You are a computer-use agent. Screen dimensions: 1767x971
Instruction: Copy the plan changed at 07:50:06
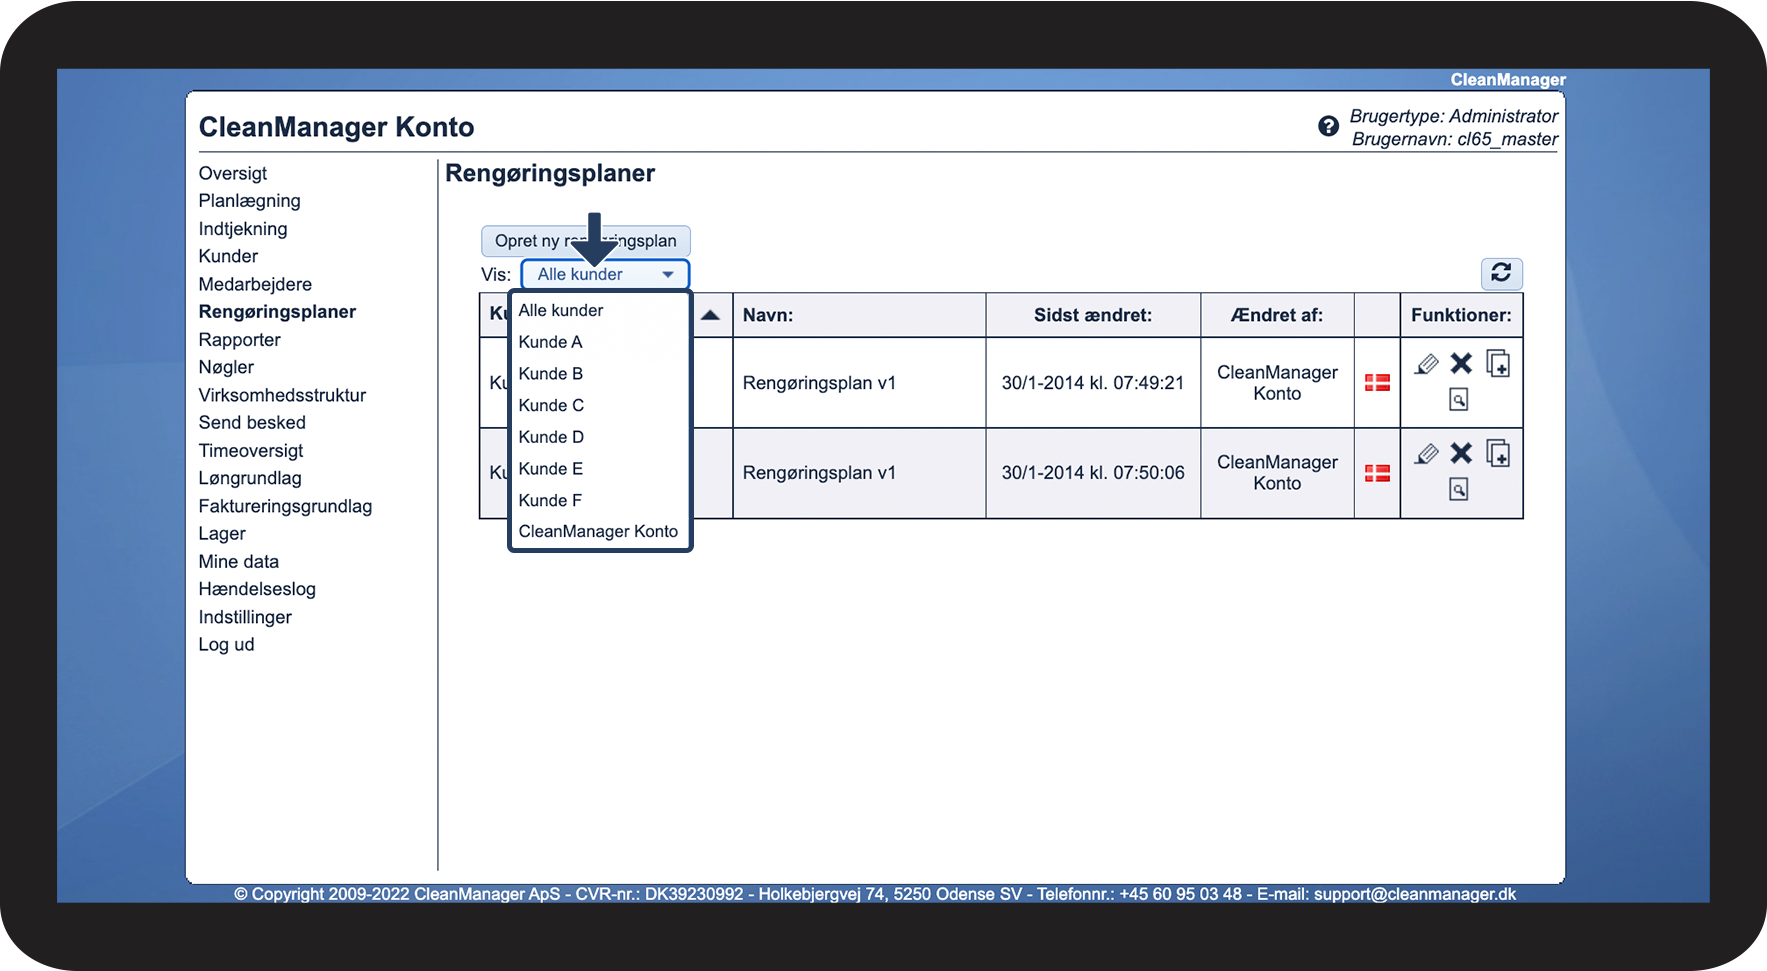point(1497,453)
